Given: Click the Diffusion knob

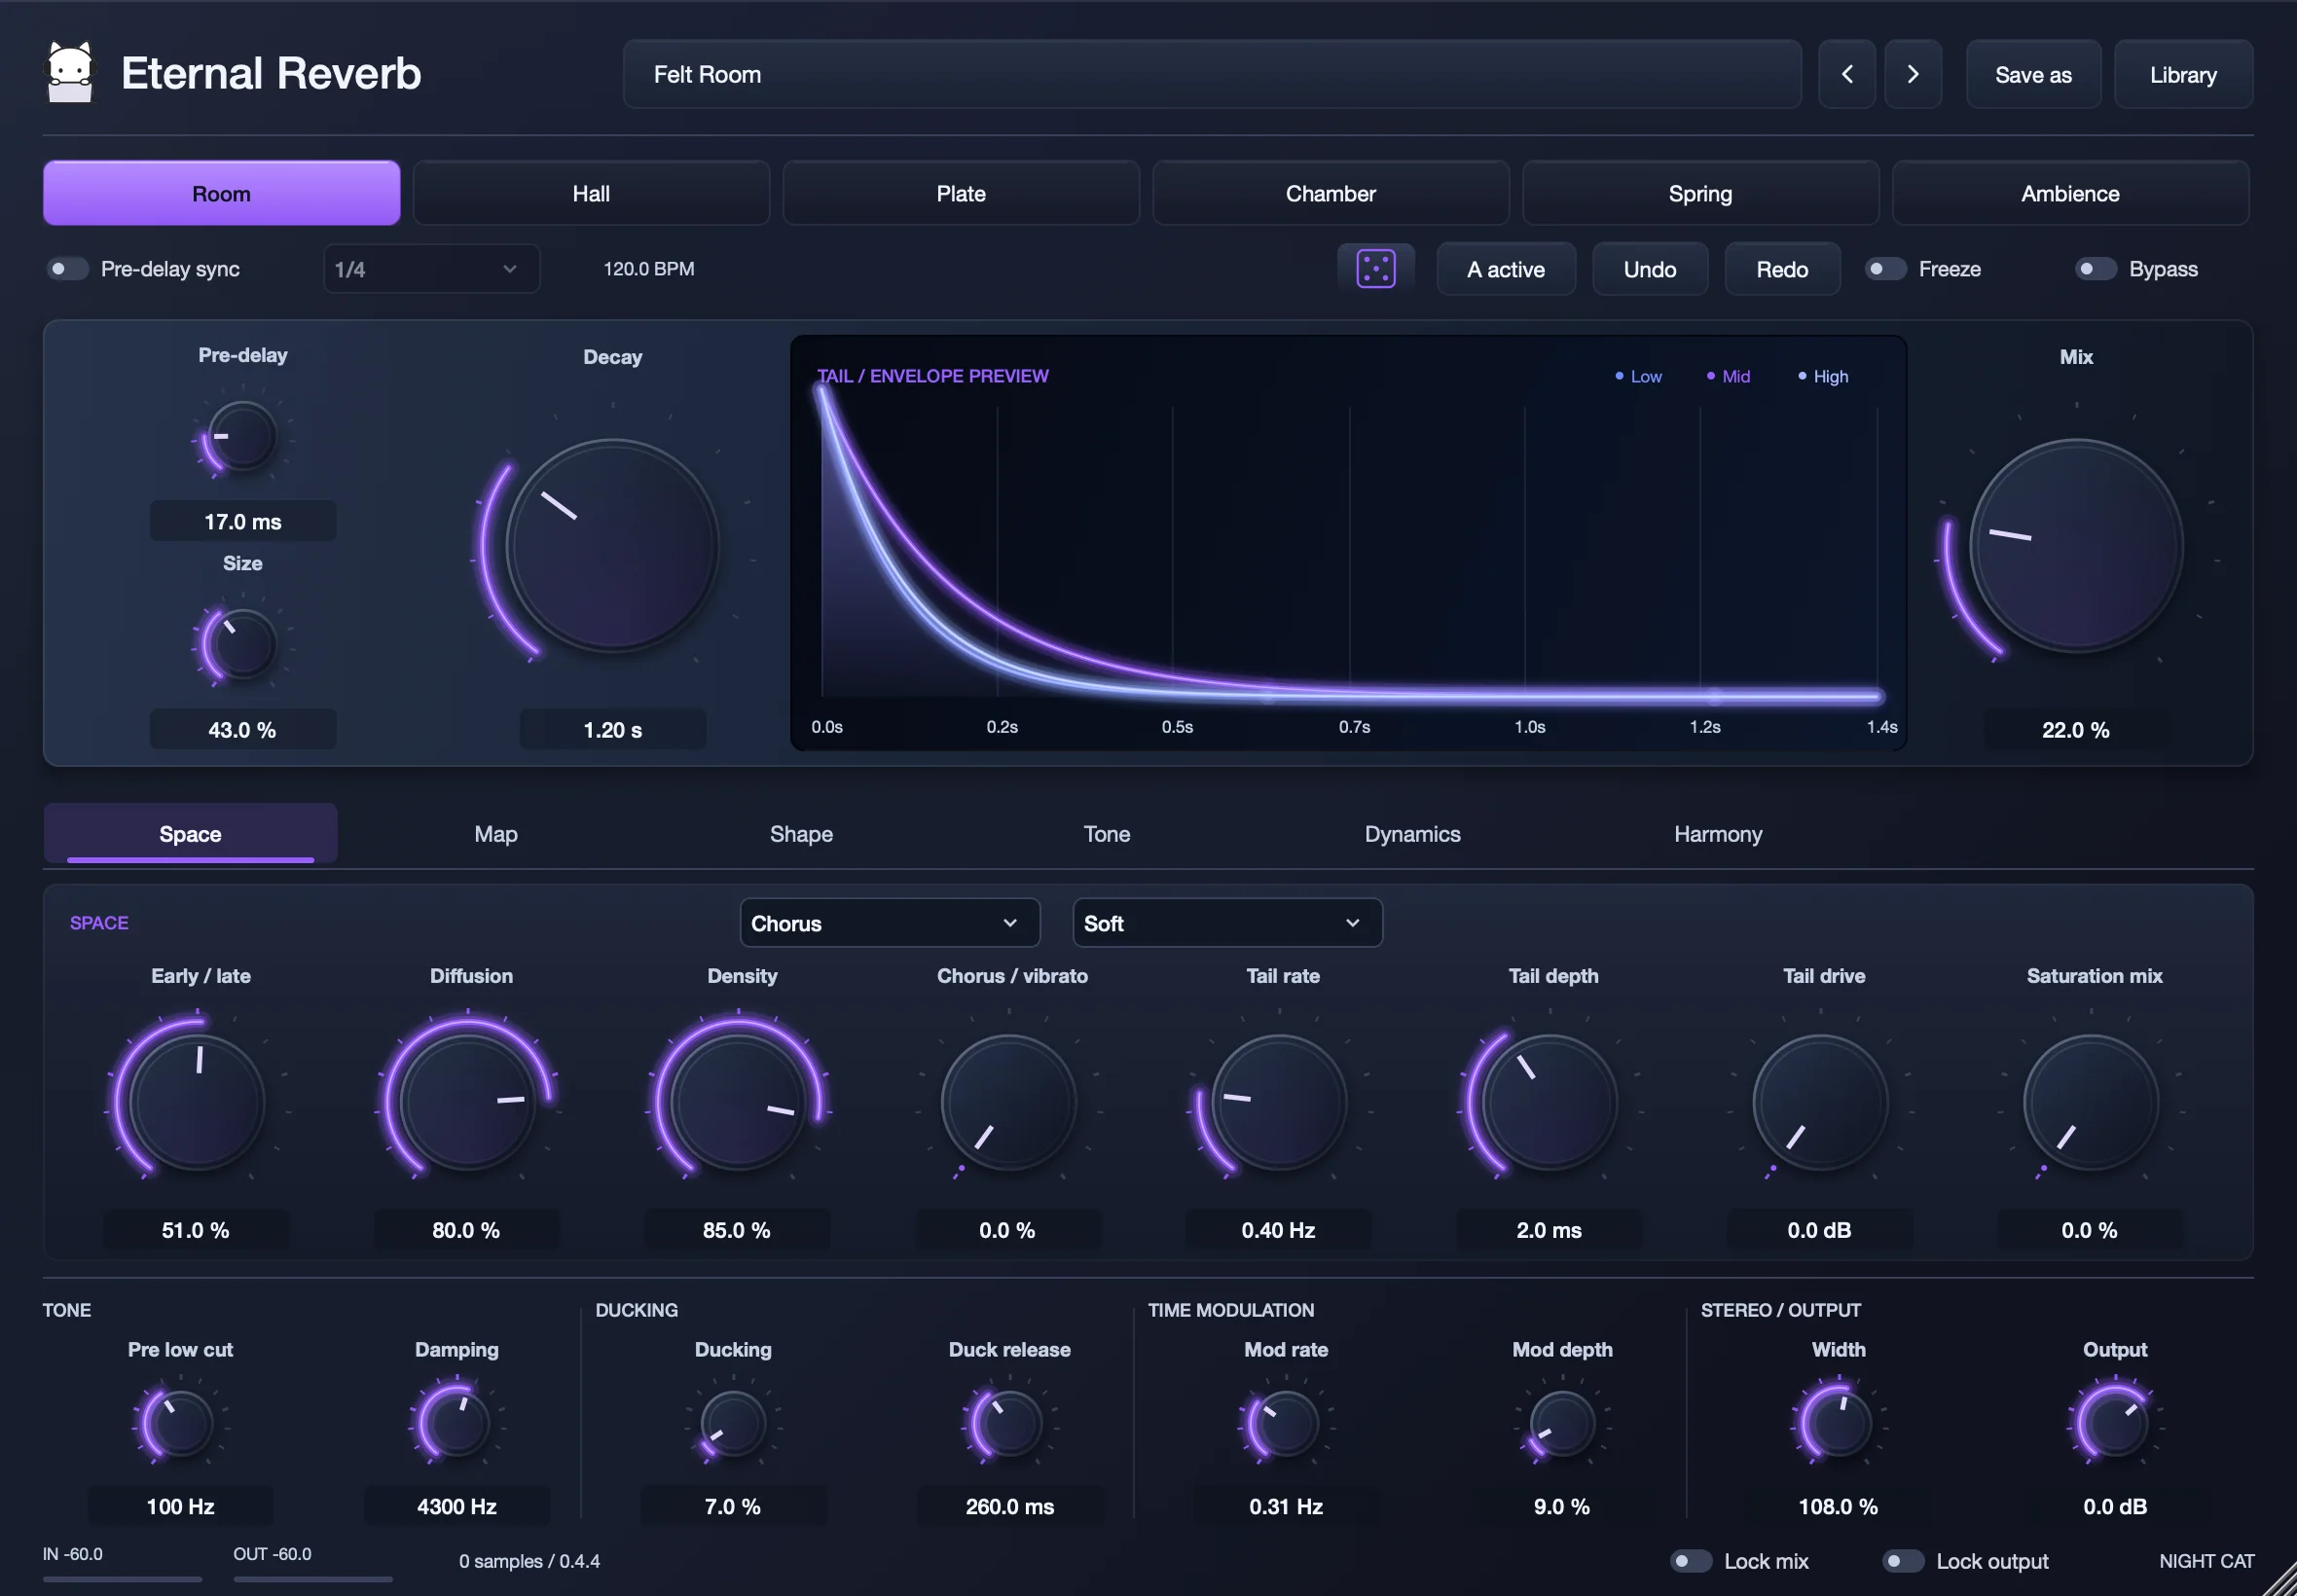Looking at the screenshot, I should 467,1102.
